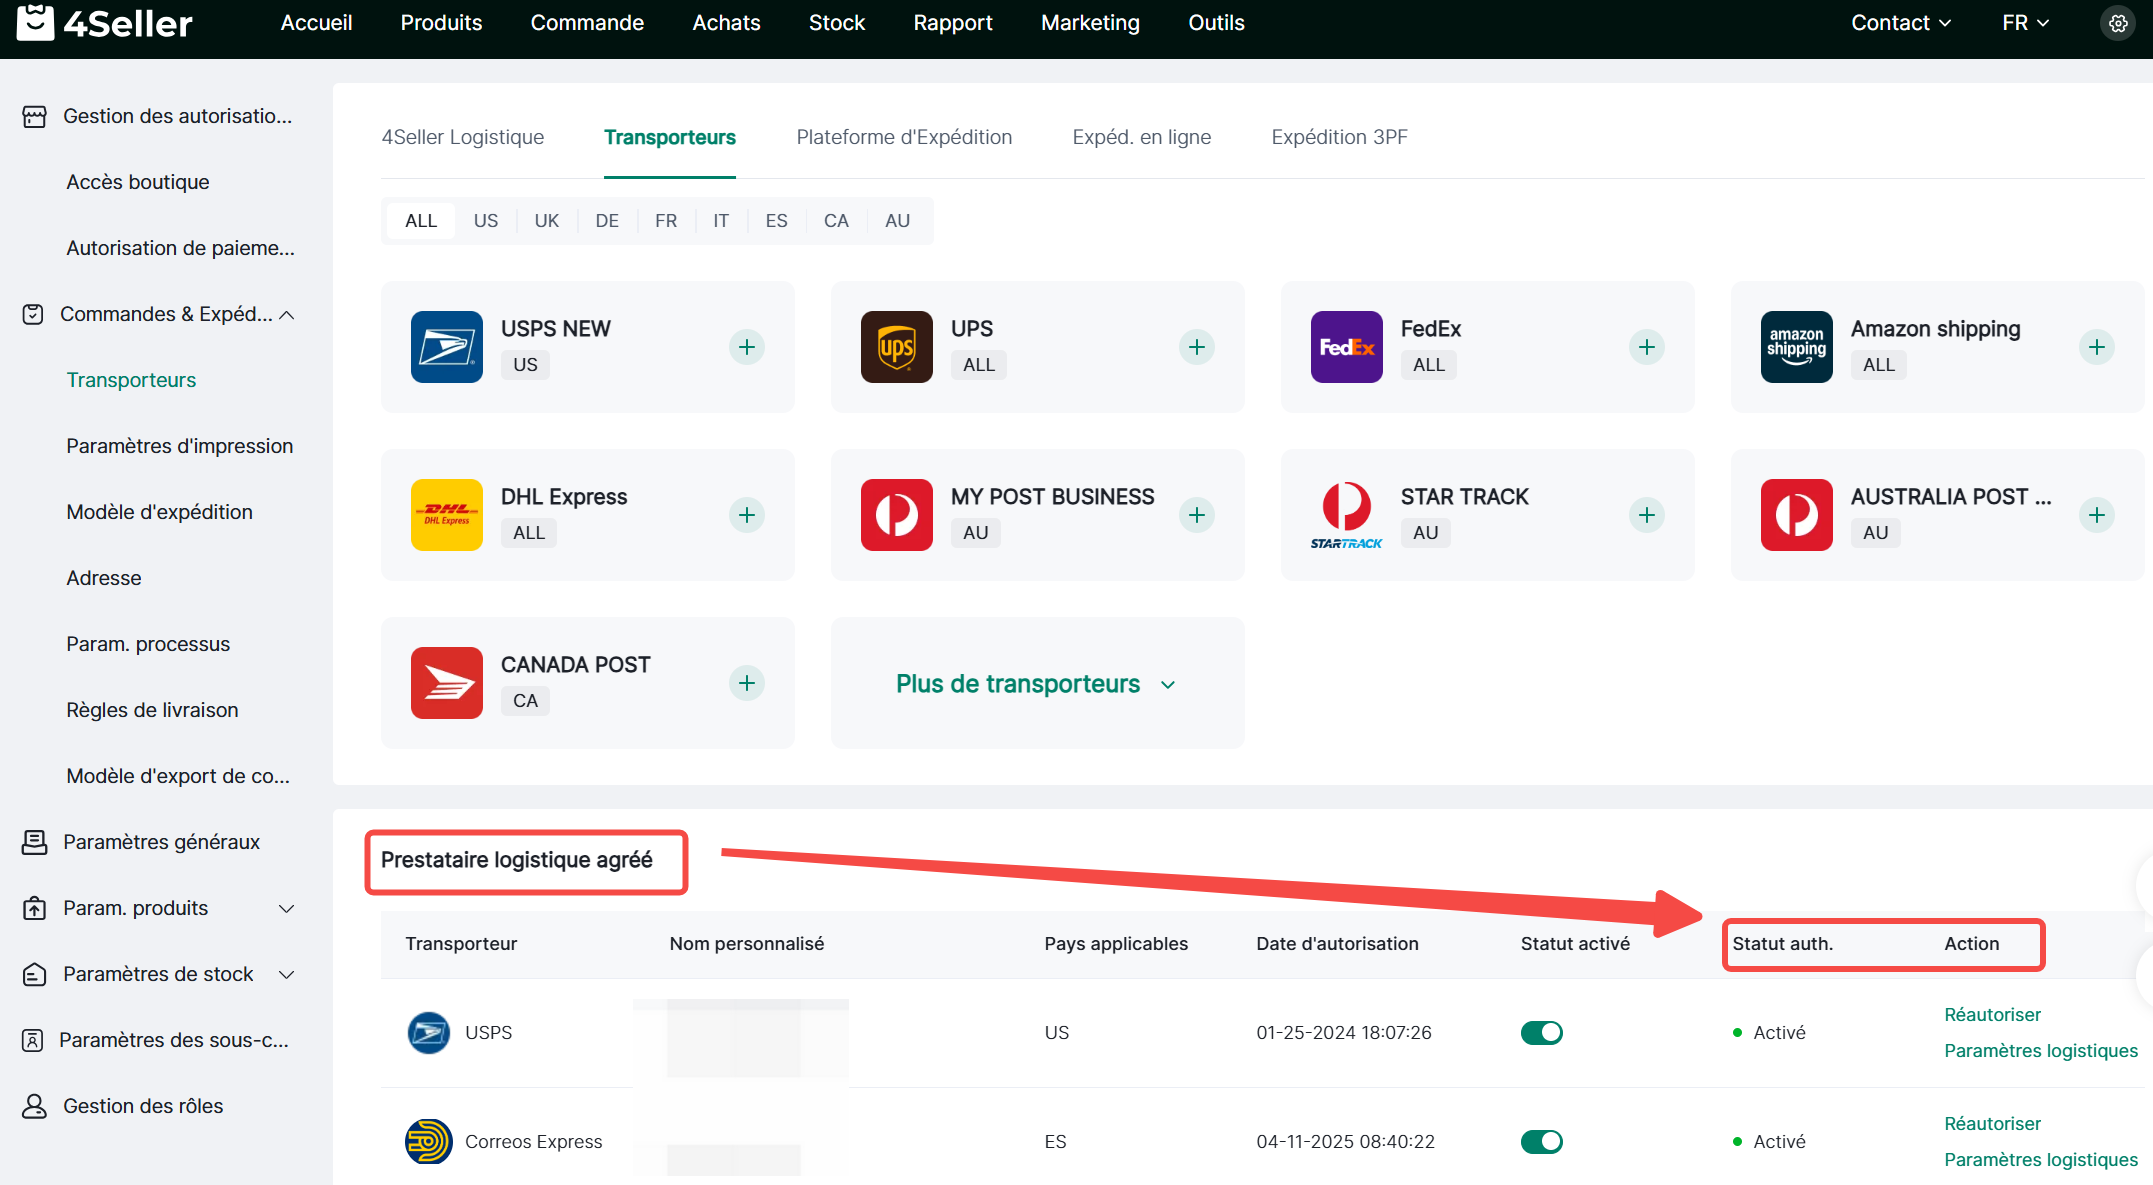Viewport: 2153px width, 1185px height.
Task: Add DHL Express via plus icon
Action: tap(746, 515)
